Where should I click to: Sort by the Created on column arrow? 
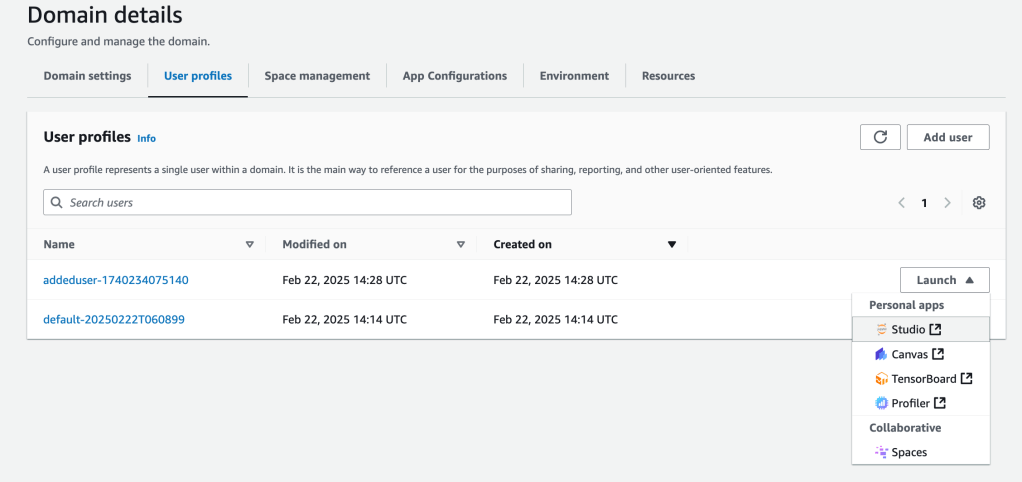tap(672, 244)
